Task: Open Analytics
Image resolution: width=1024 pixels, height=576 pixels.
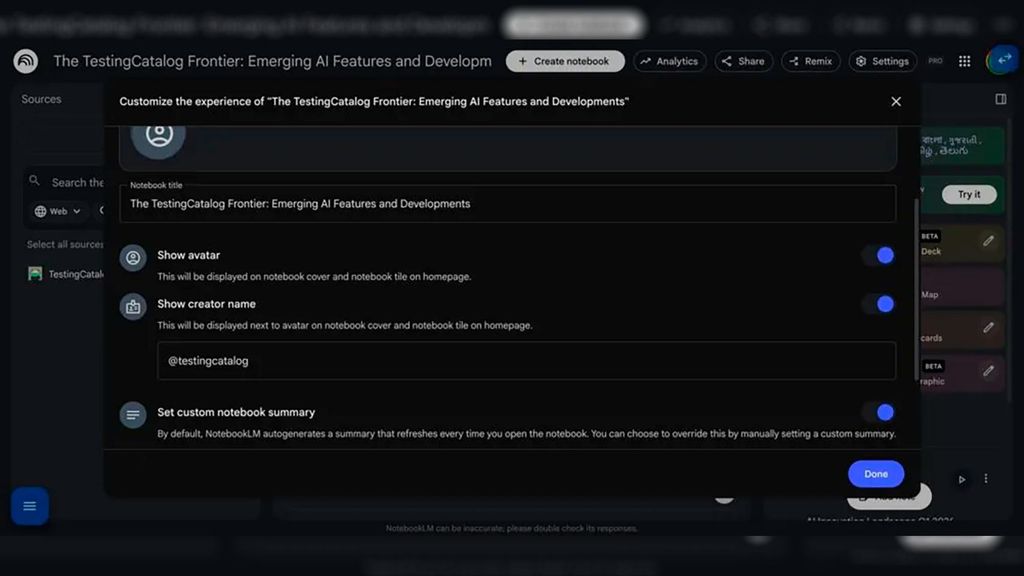Action: click(x=669, y=61)
